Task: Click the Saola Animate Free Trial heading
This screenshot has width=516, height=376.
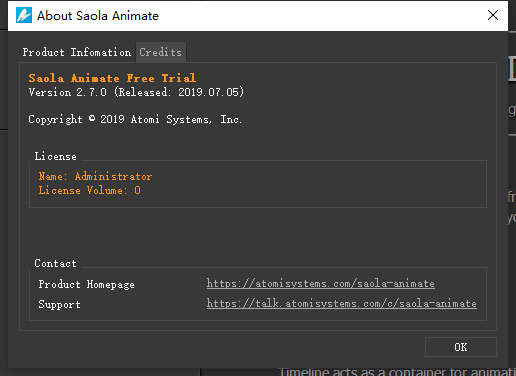Action: pos(112,78)
